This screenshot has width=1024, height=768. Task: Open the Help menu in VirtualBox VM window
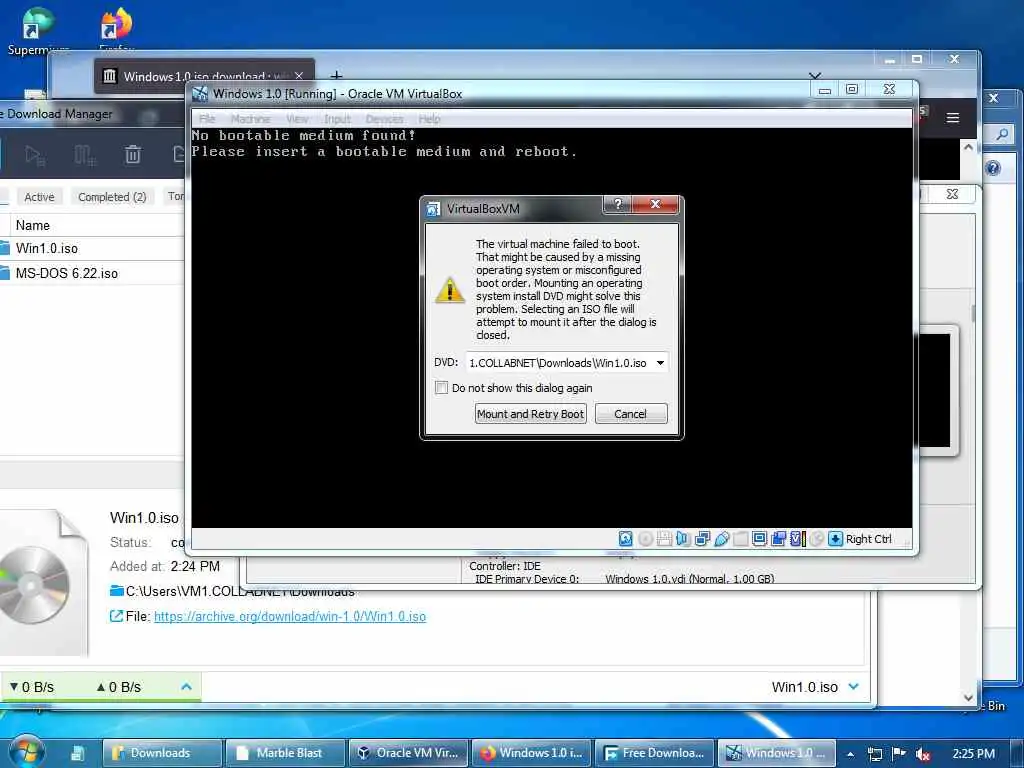tap(430, 119)
